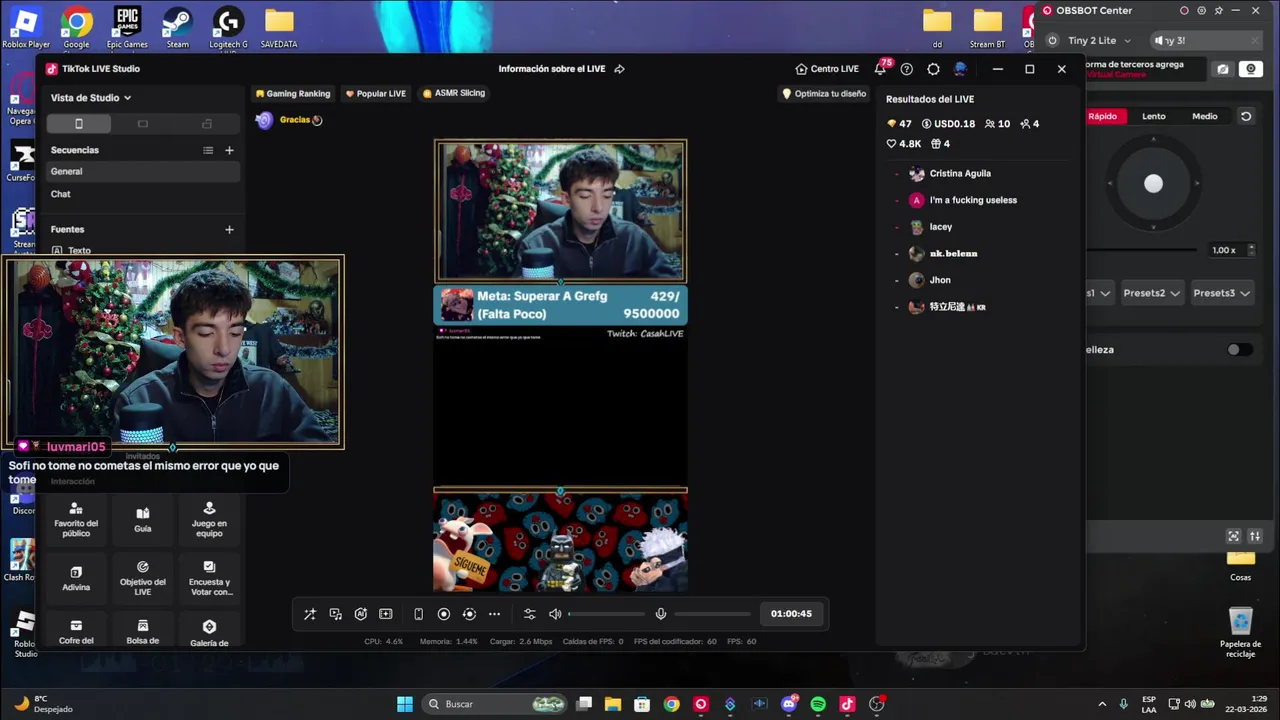
Task: Click the sparkle video clip icon
Action: [x=386, y=614]
